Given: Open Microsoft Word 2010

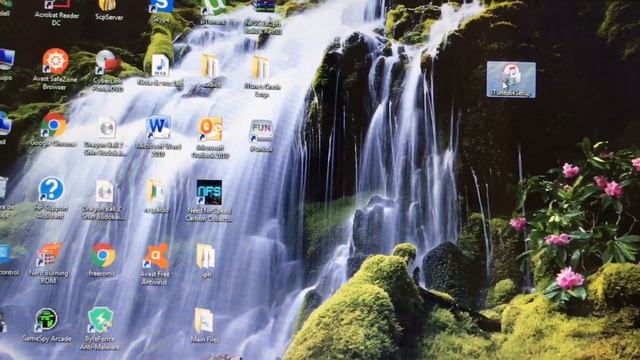Looking at the screenshot, I should pos(158,136).
